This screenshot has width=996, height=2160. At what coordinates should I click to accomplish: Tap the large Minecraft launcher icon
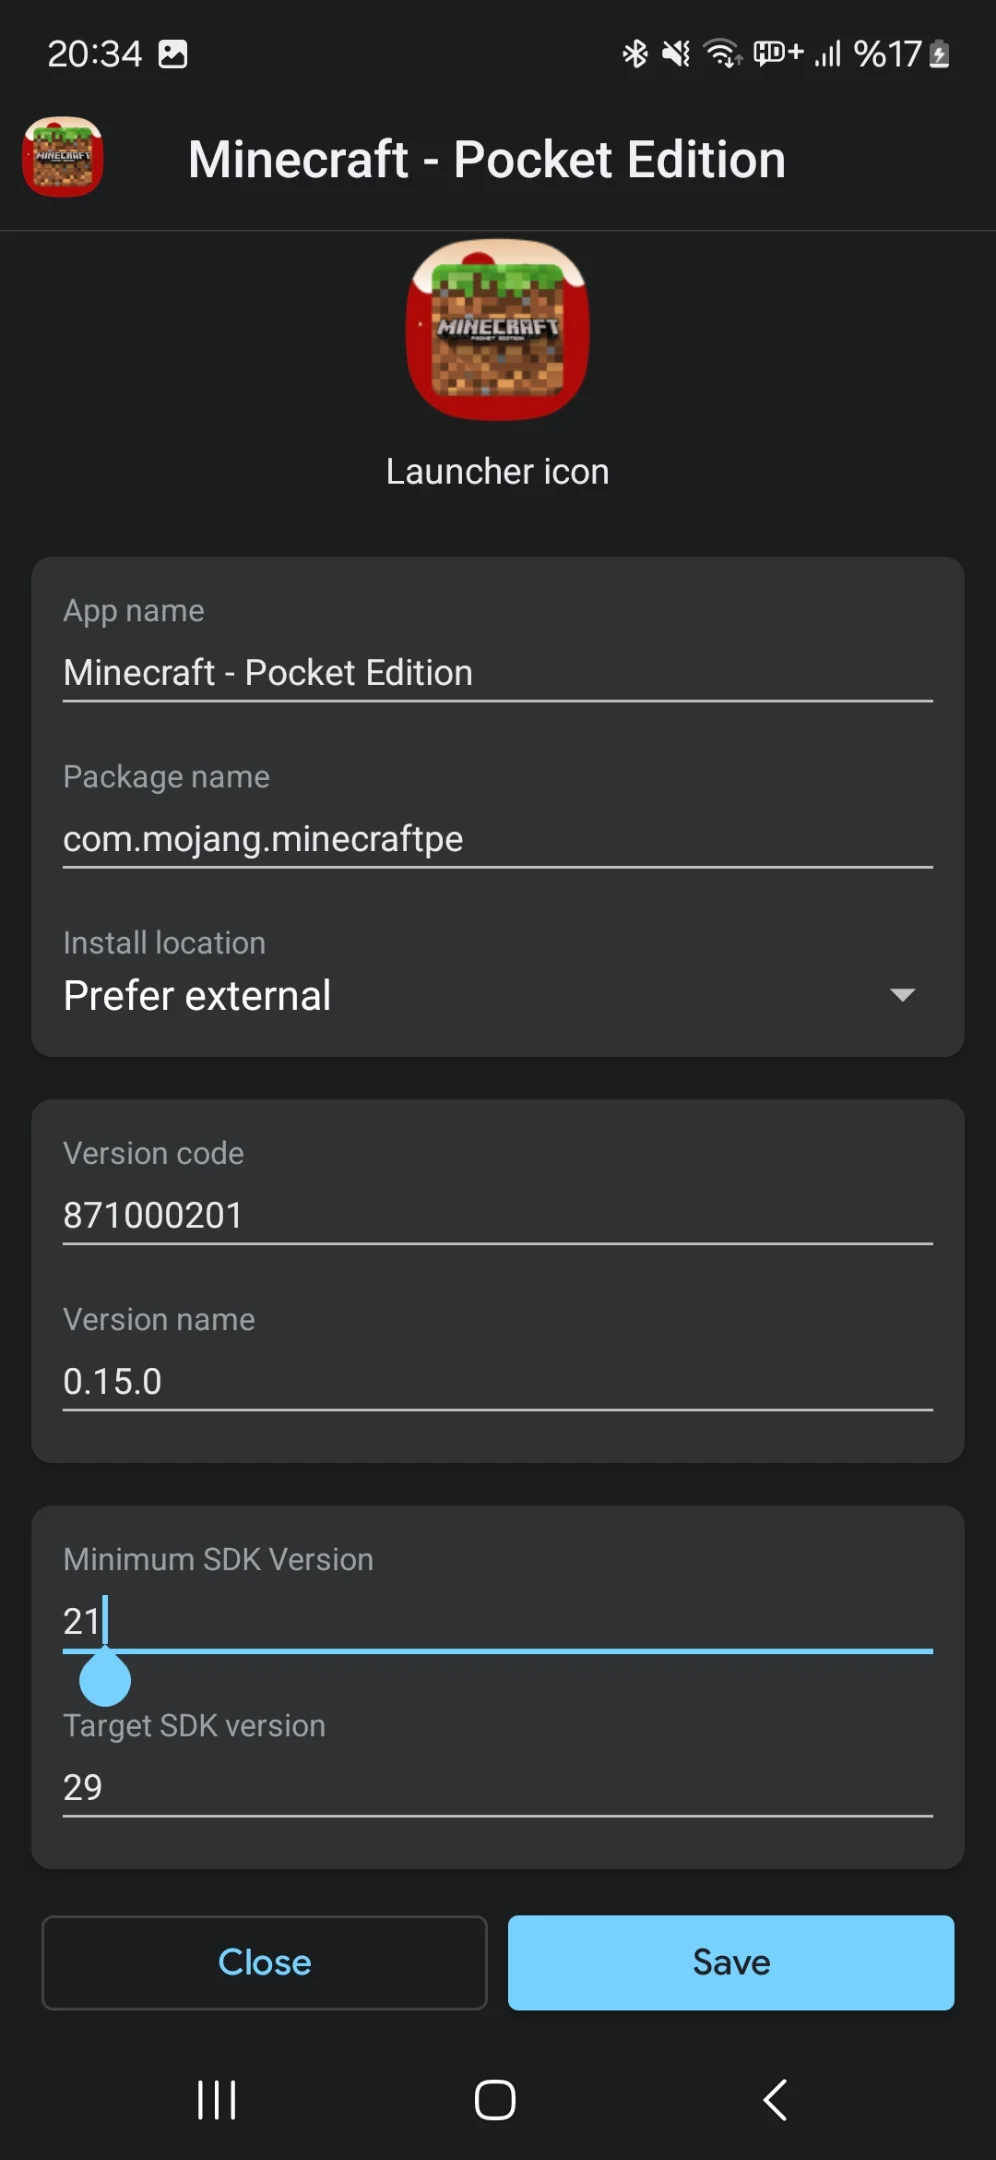tap(497, 329)
